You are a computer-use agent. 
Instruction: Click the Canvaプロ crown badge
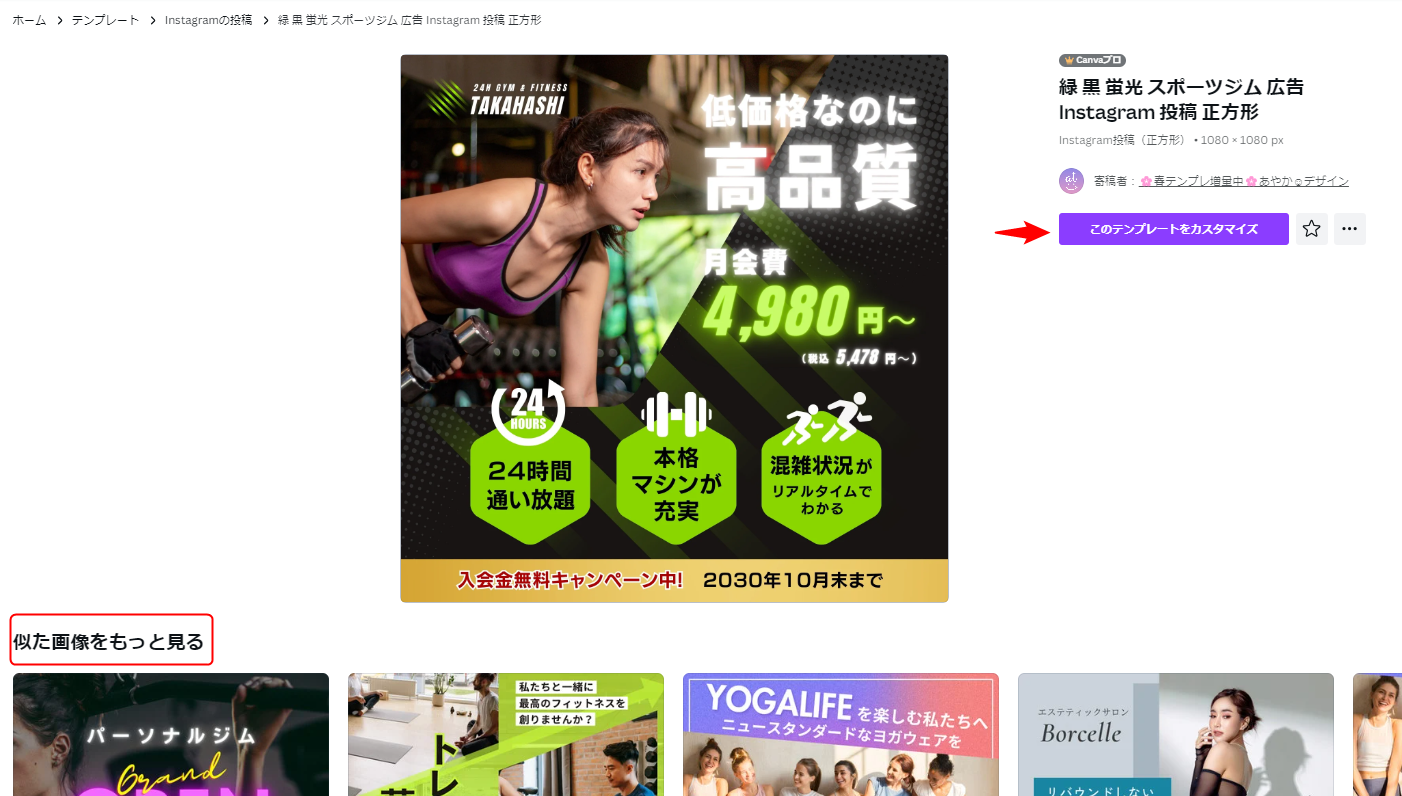click(1092, 60)
